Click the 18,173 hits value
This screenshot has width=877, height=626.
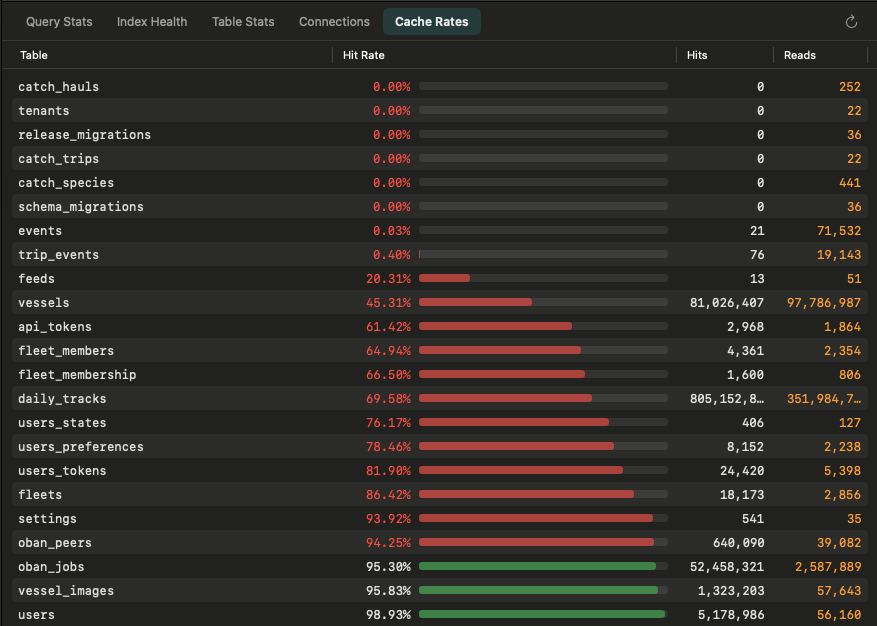click(742, 496)
